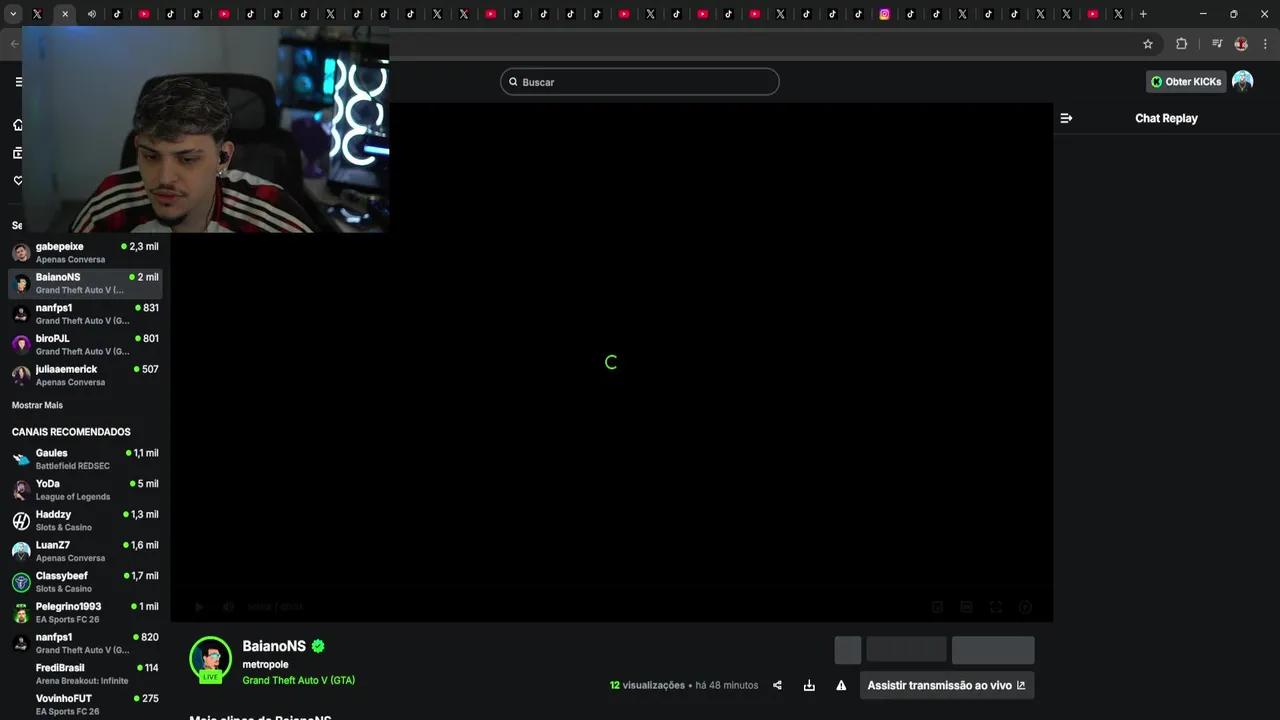Open the Chrome three-dot menu

1265,44
